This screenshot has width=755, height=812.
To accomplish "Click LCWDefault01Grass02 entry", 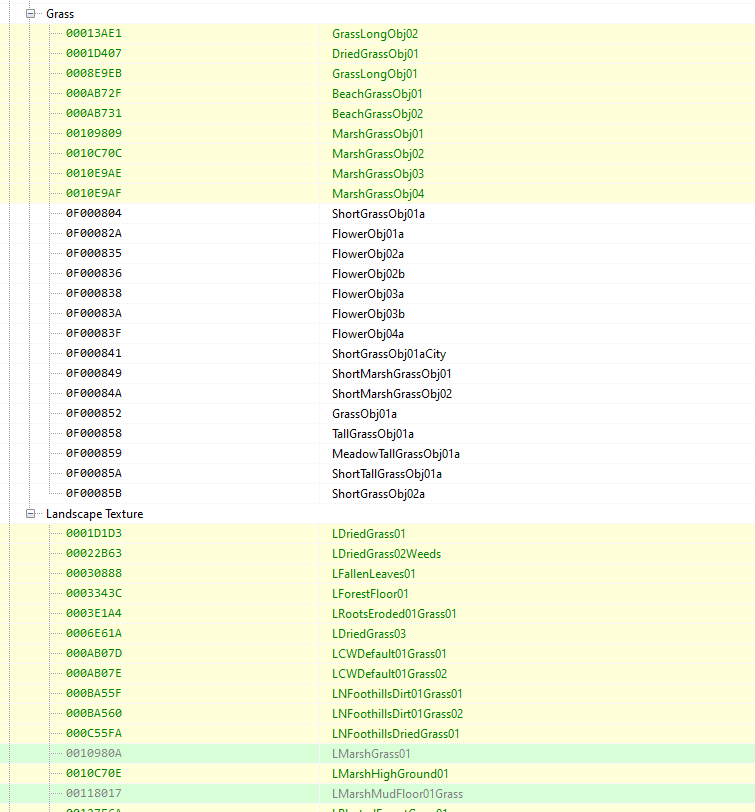I will pos(389,674).
